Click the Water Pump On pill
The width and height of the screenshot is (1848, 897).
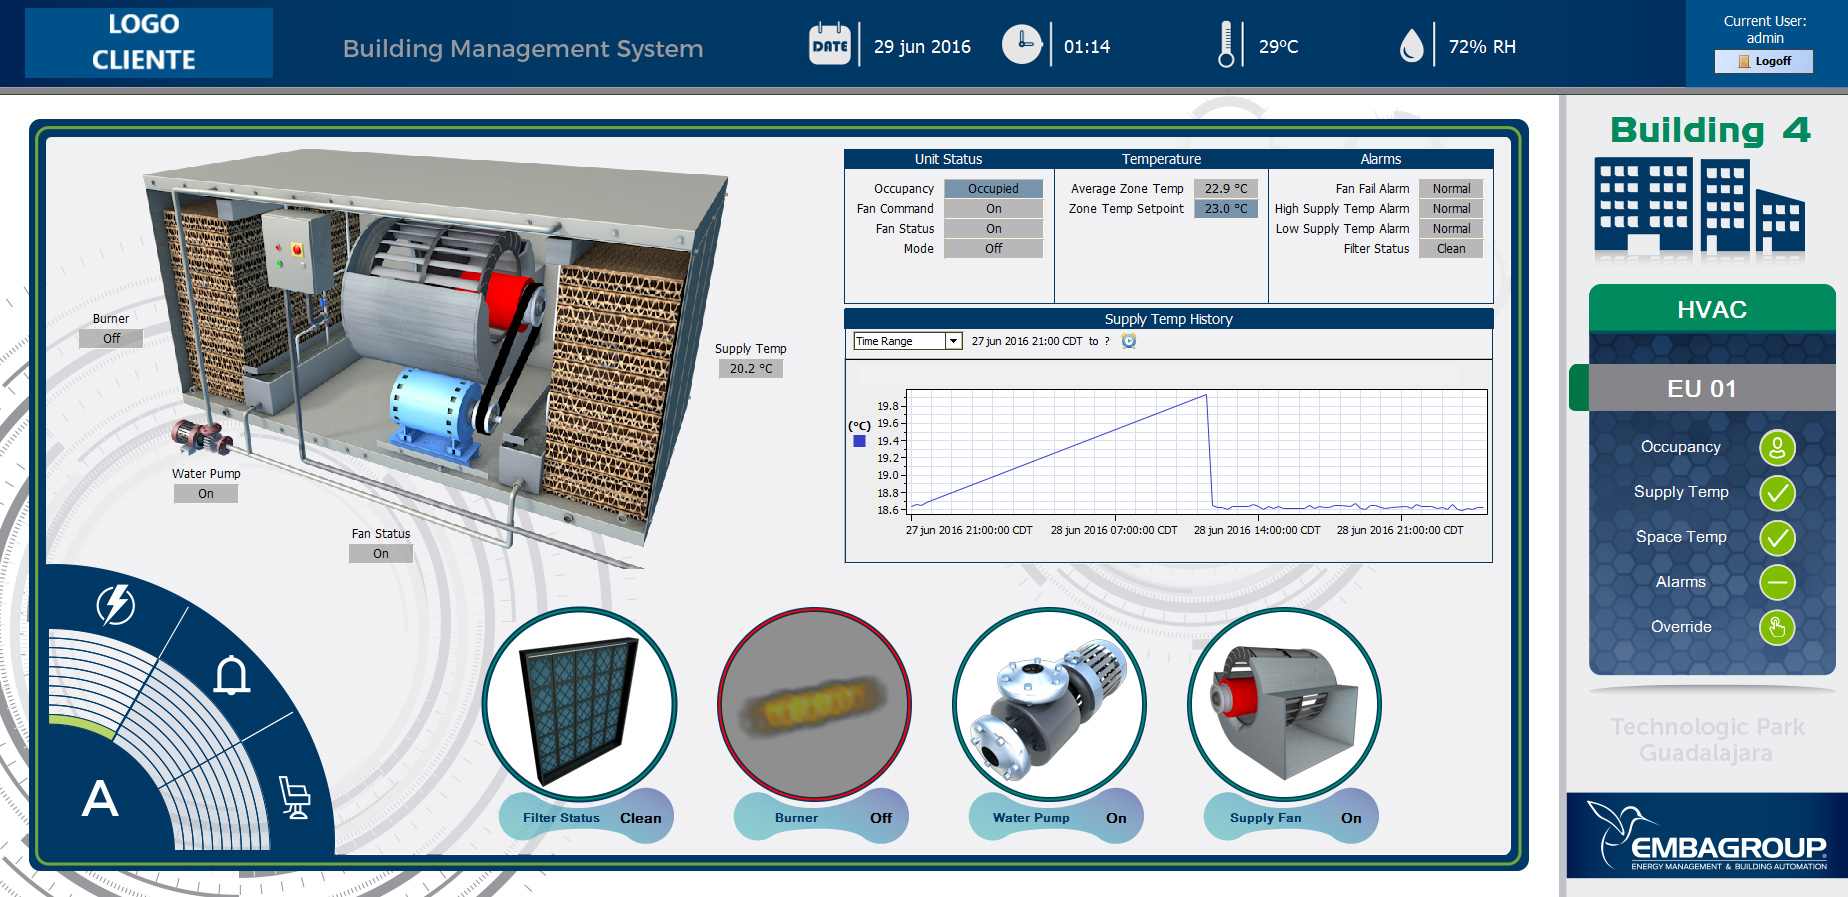pos(1056,817)
